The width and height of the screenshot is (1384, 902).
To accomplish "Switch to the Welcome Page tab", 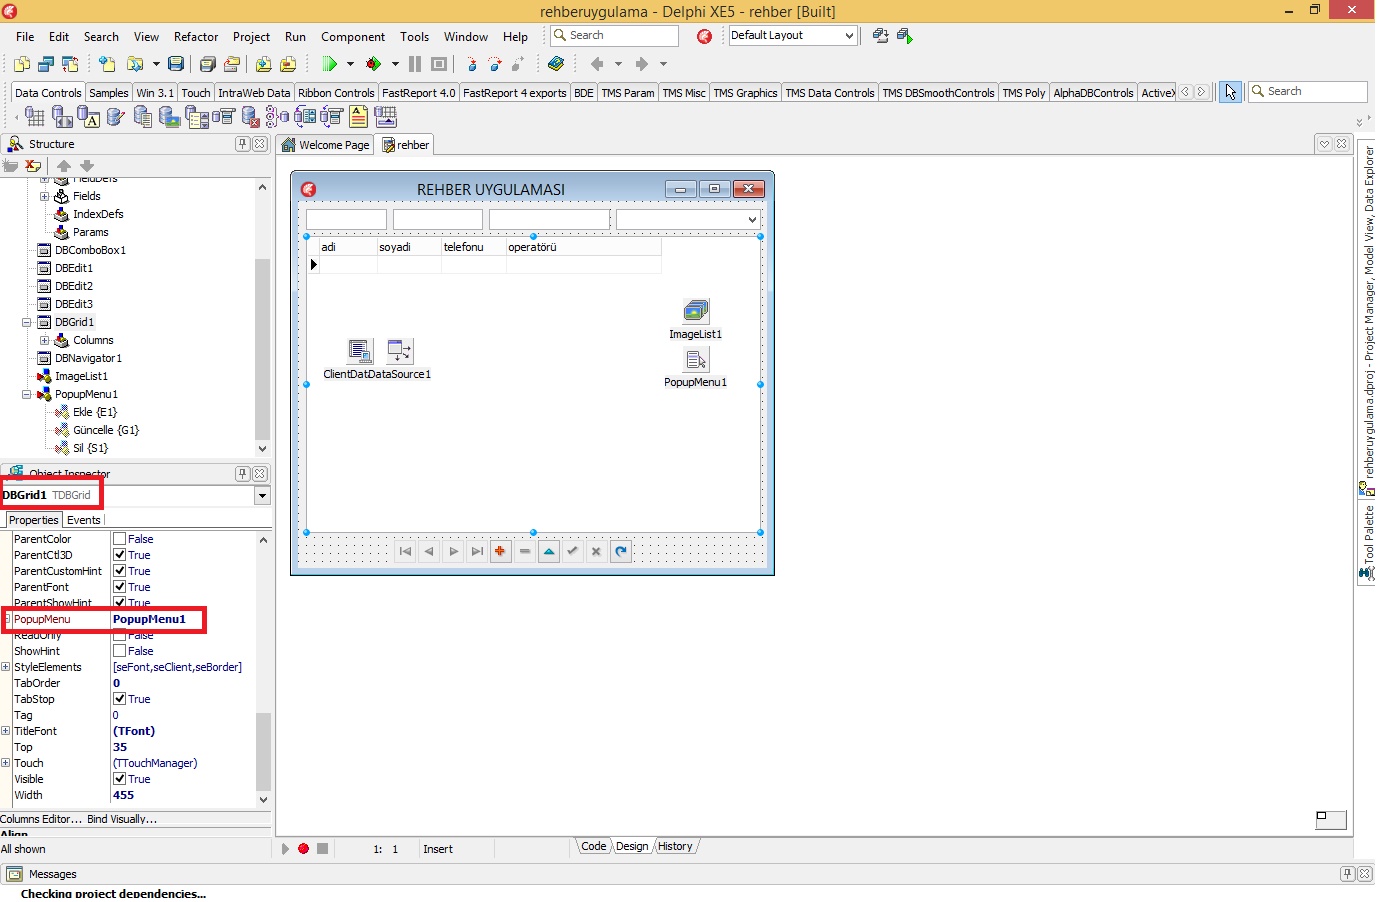I will 325,145.
